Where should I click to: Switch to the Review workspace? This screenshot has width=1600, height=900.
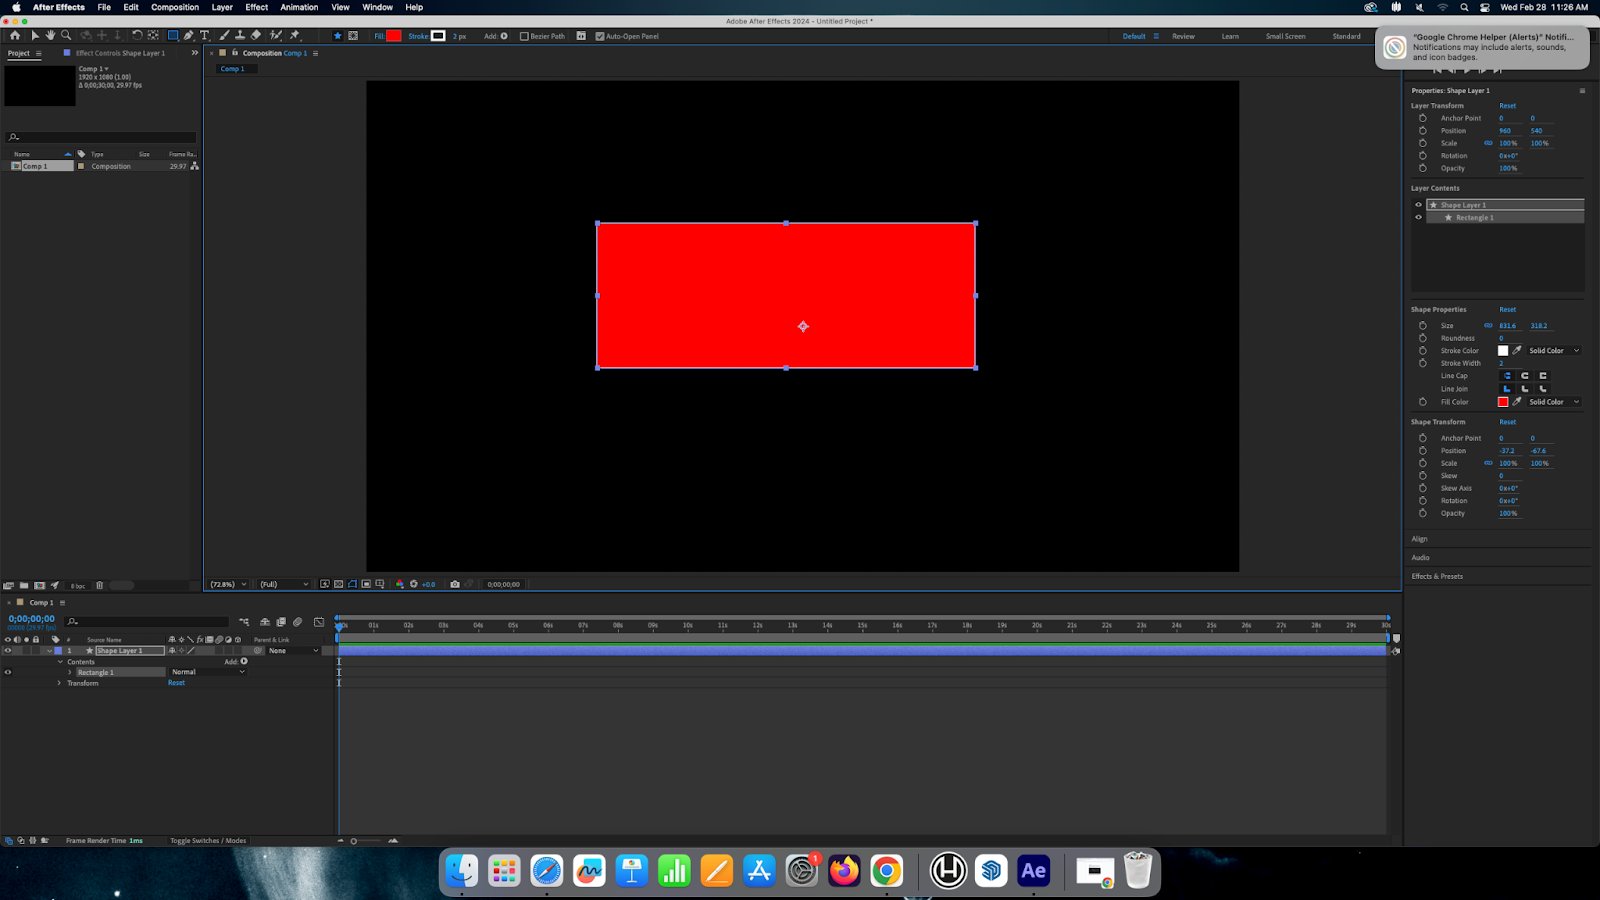click(1183, 36)
